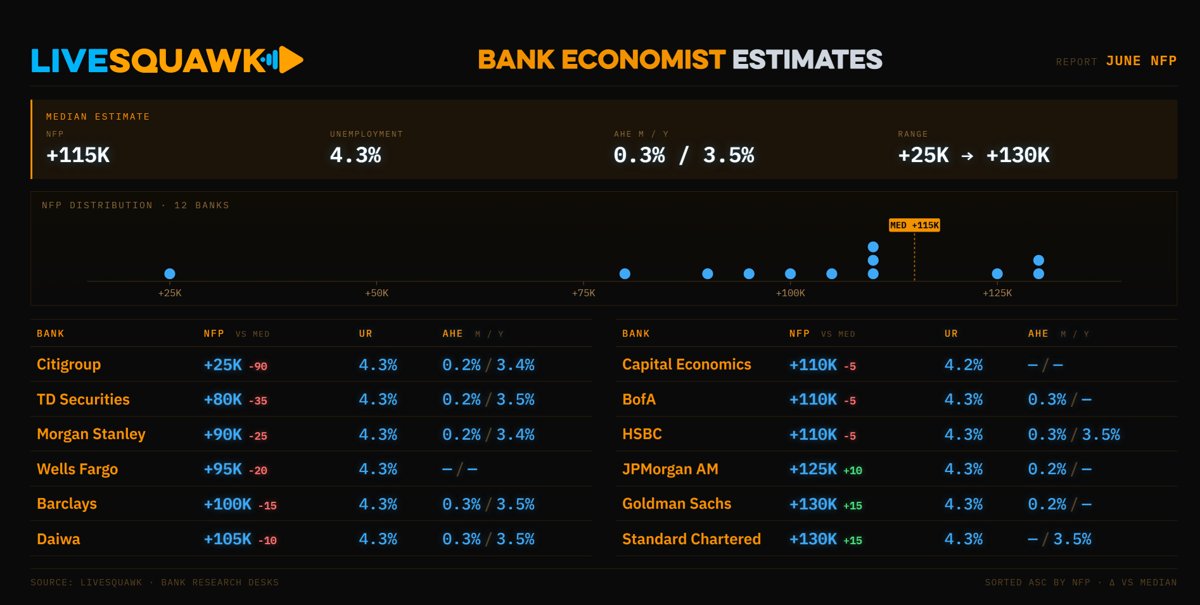Select Capital Economics bank name
This screenshot has width=1200, height=605.
(687, 364)
